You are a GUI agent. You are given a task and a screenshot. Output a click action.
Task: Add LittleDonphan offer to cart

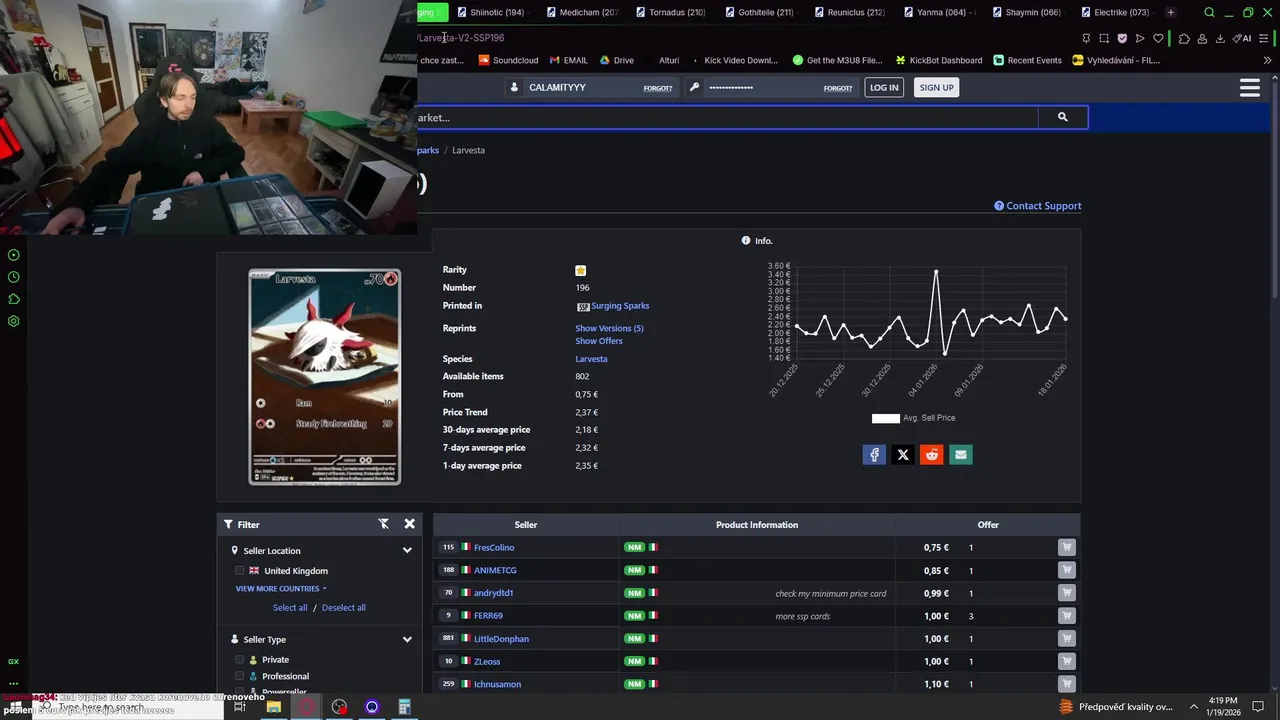tap(1067, 639)
